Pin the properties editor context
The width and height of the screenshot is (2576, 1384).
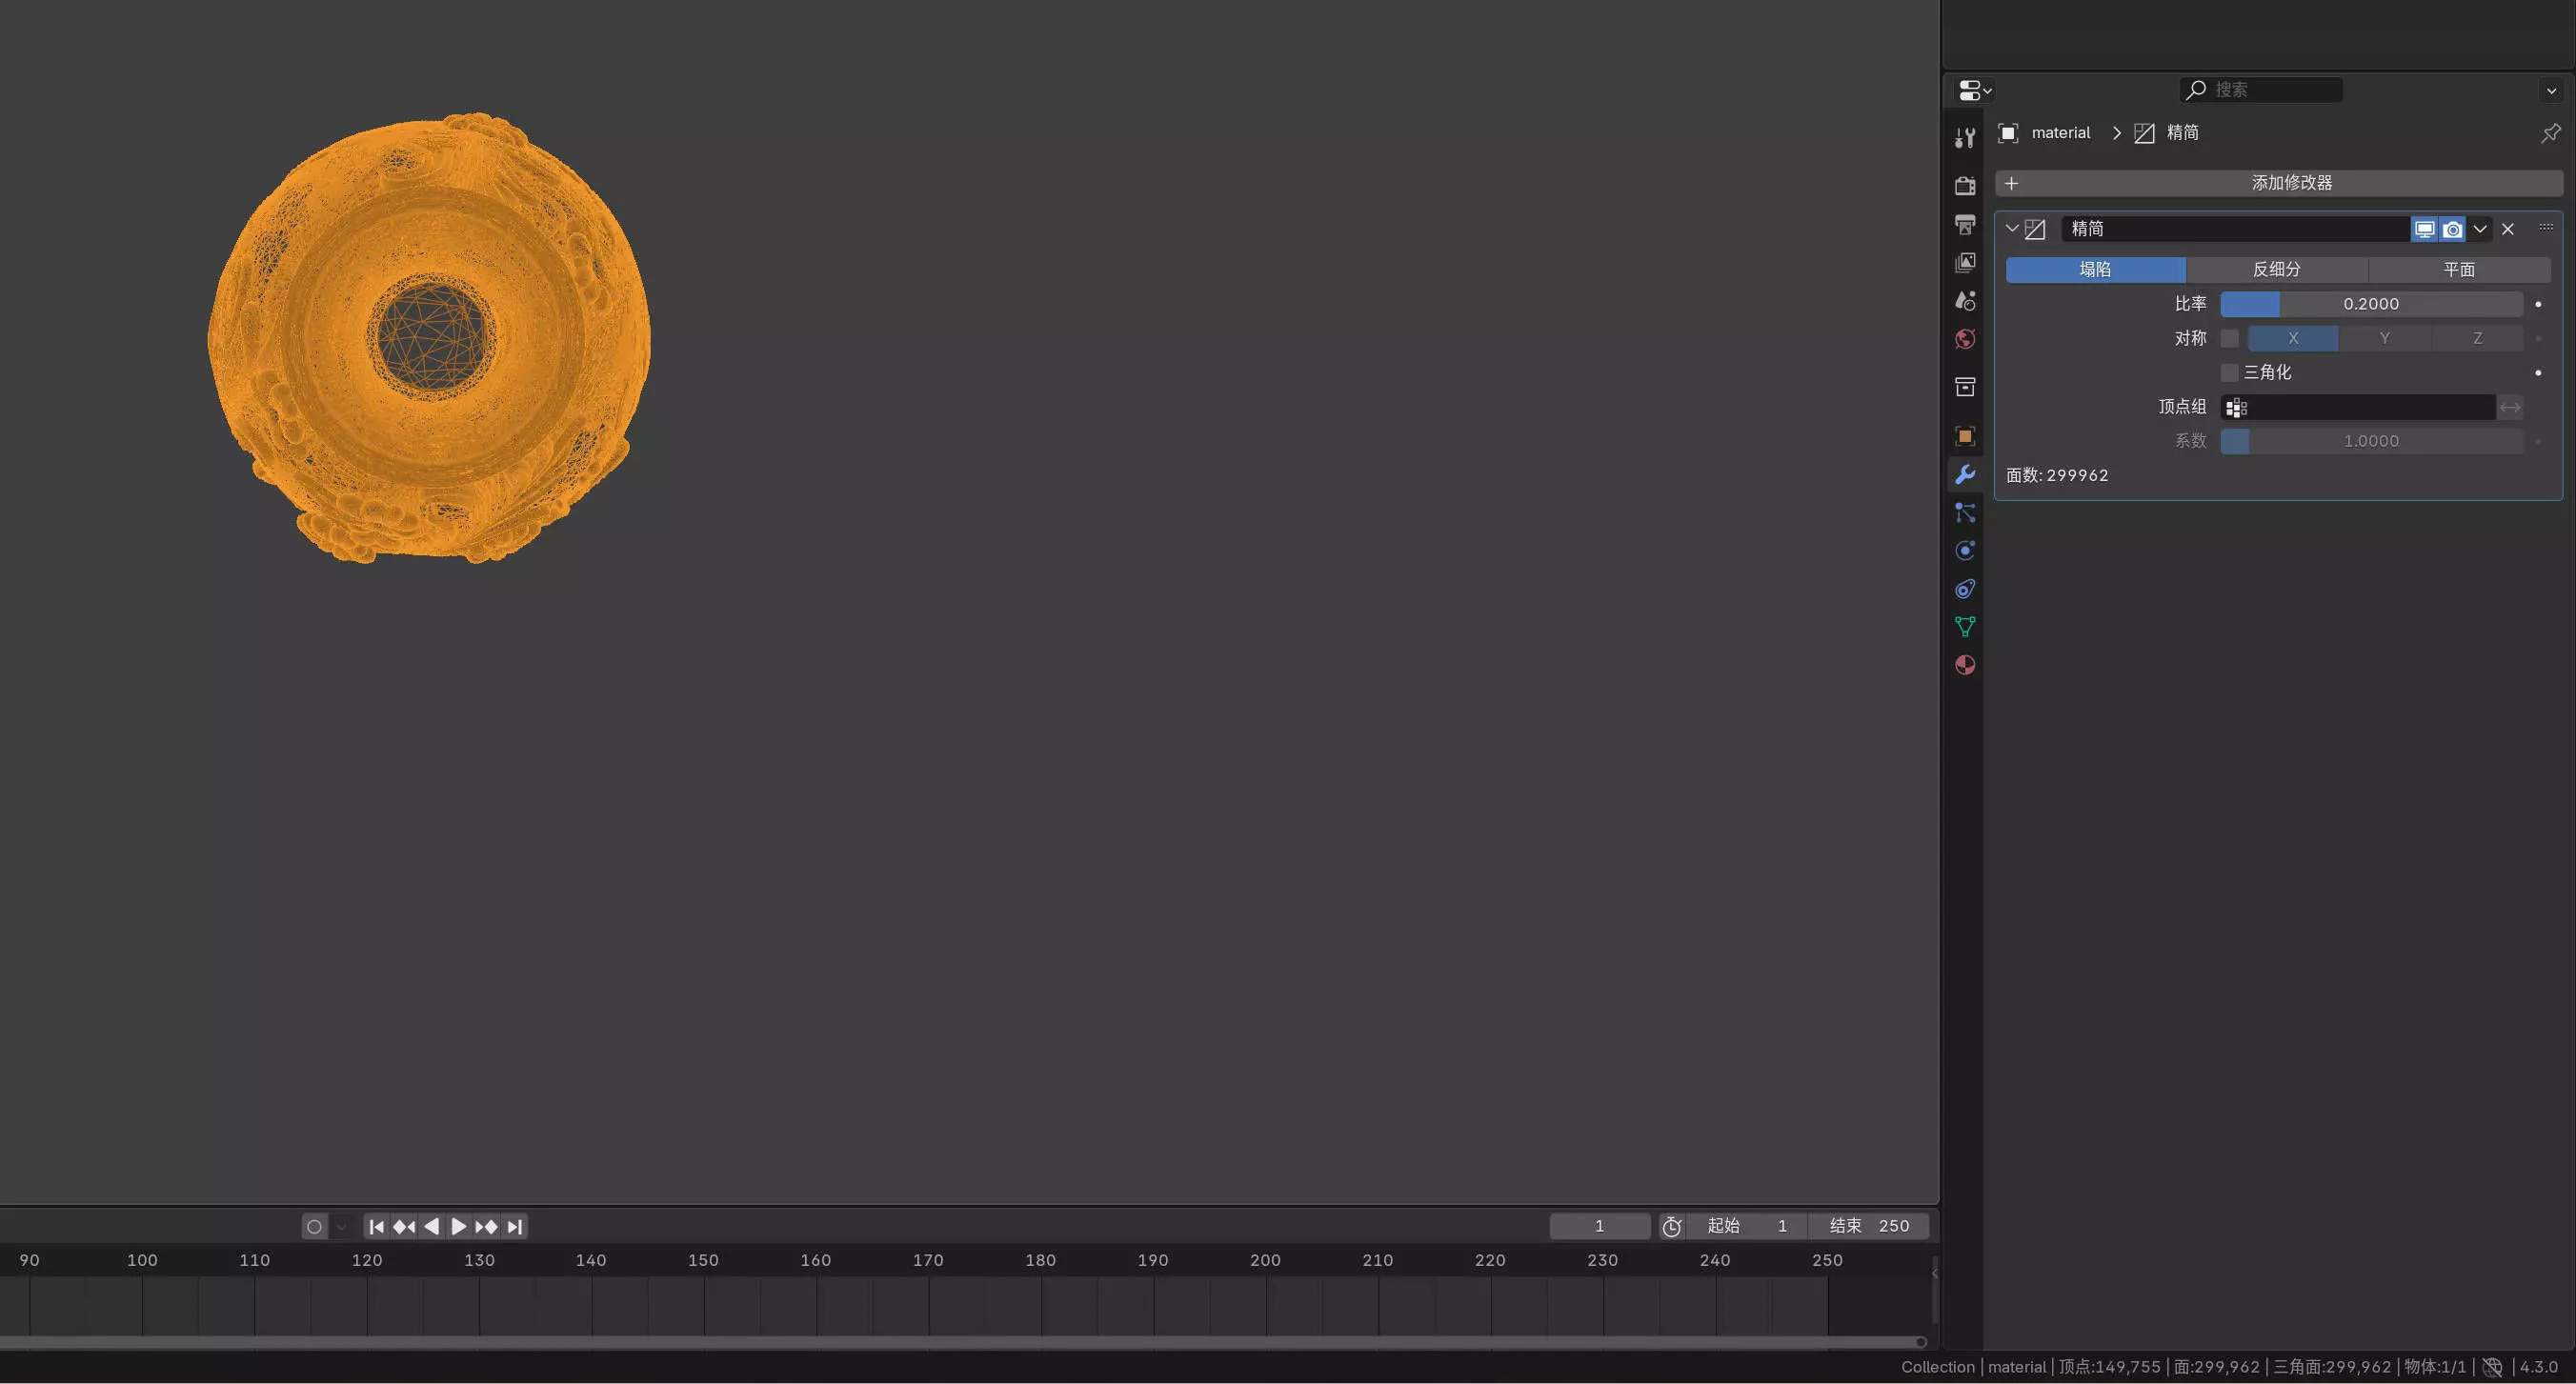click(x=2550, y=133)
